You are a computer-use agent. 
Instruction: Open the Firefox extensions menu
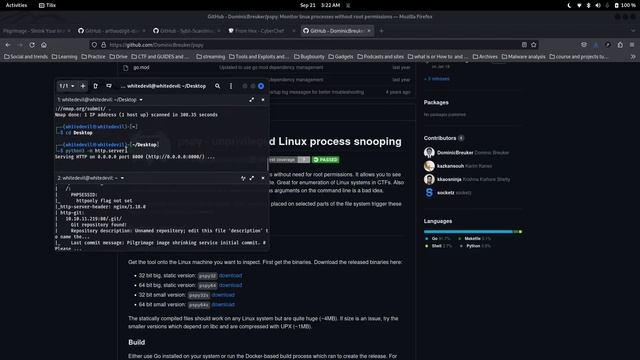tap(620, 45)
